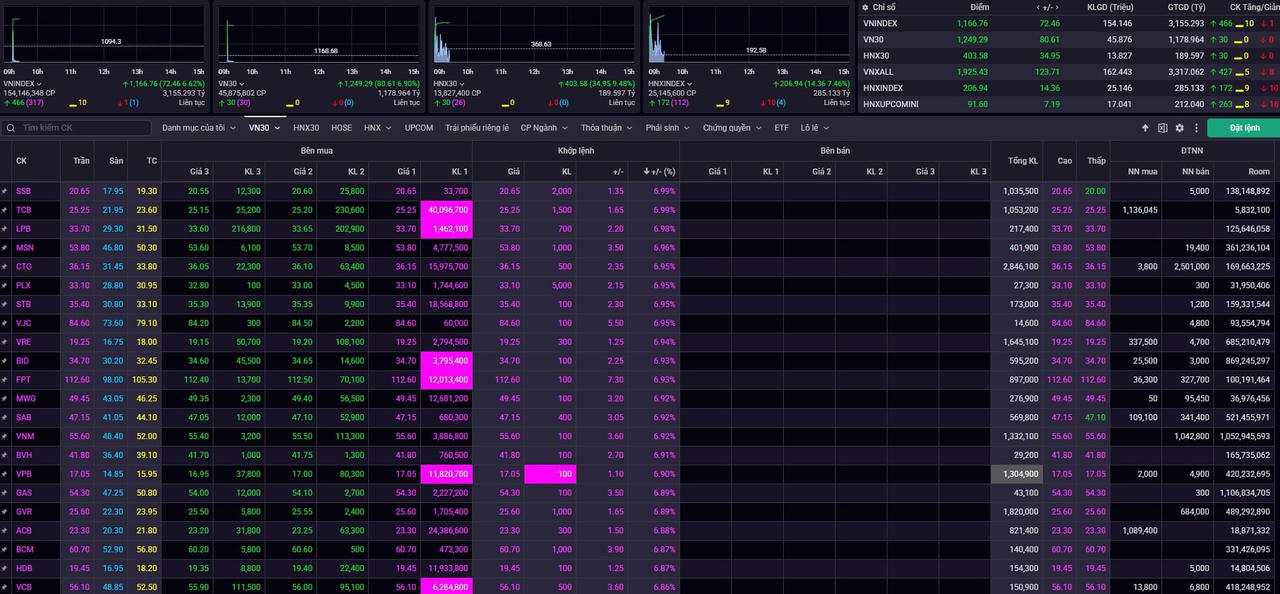This screenshot has height=594, width=1280.
Task: Pin the TCB stock row
Action: (x=5, y=210)
